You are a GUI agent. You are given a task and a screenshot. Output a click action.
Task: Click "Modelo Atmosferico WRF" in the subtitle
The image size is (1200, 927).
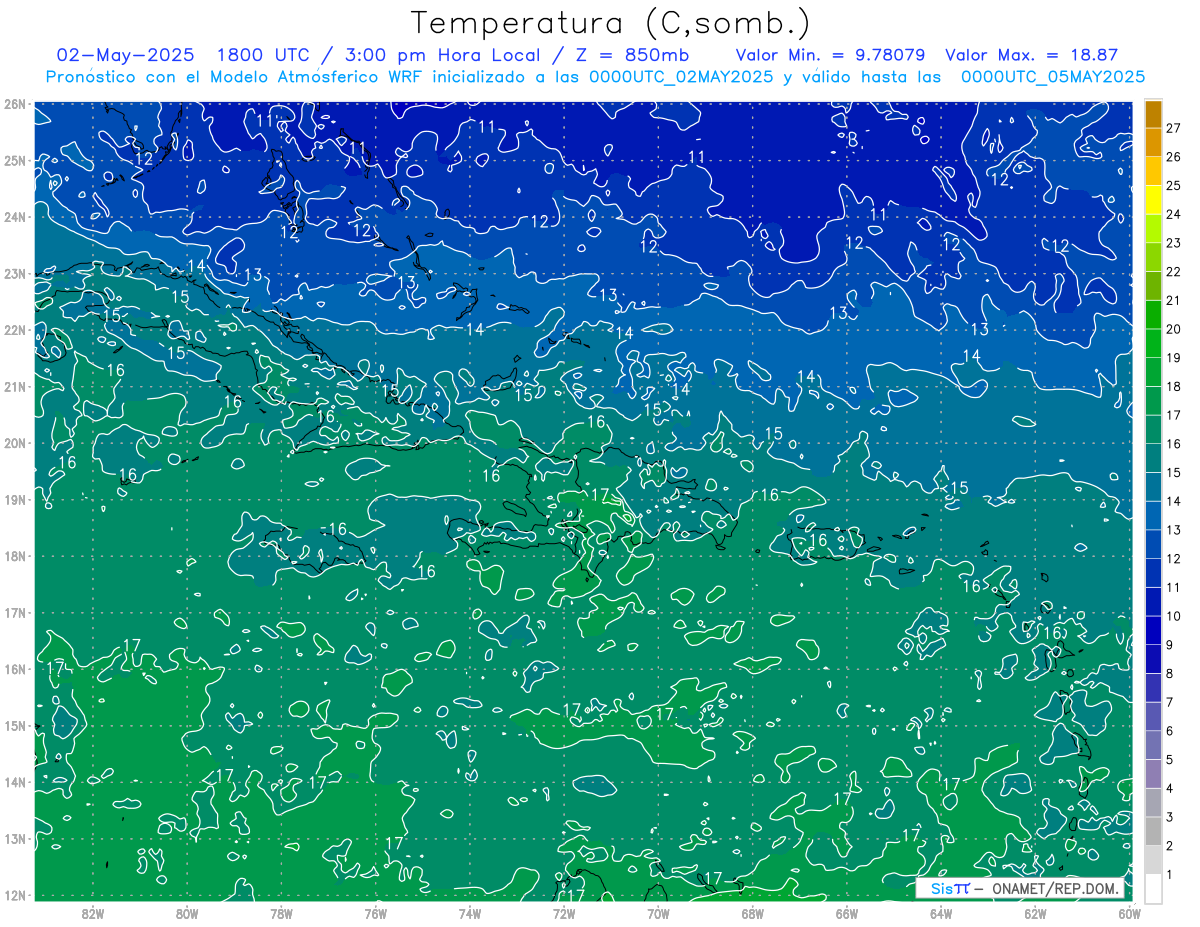tap(317, 77)
